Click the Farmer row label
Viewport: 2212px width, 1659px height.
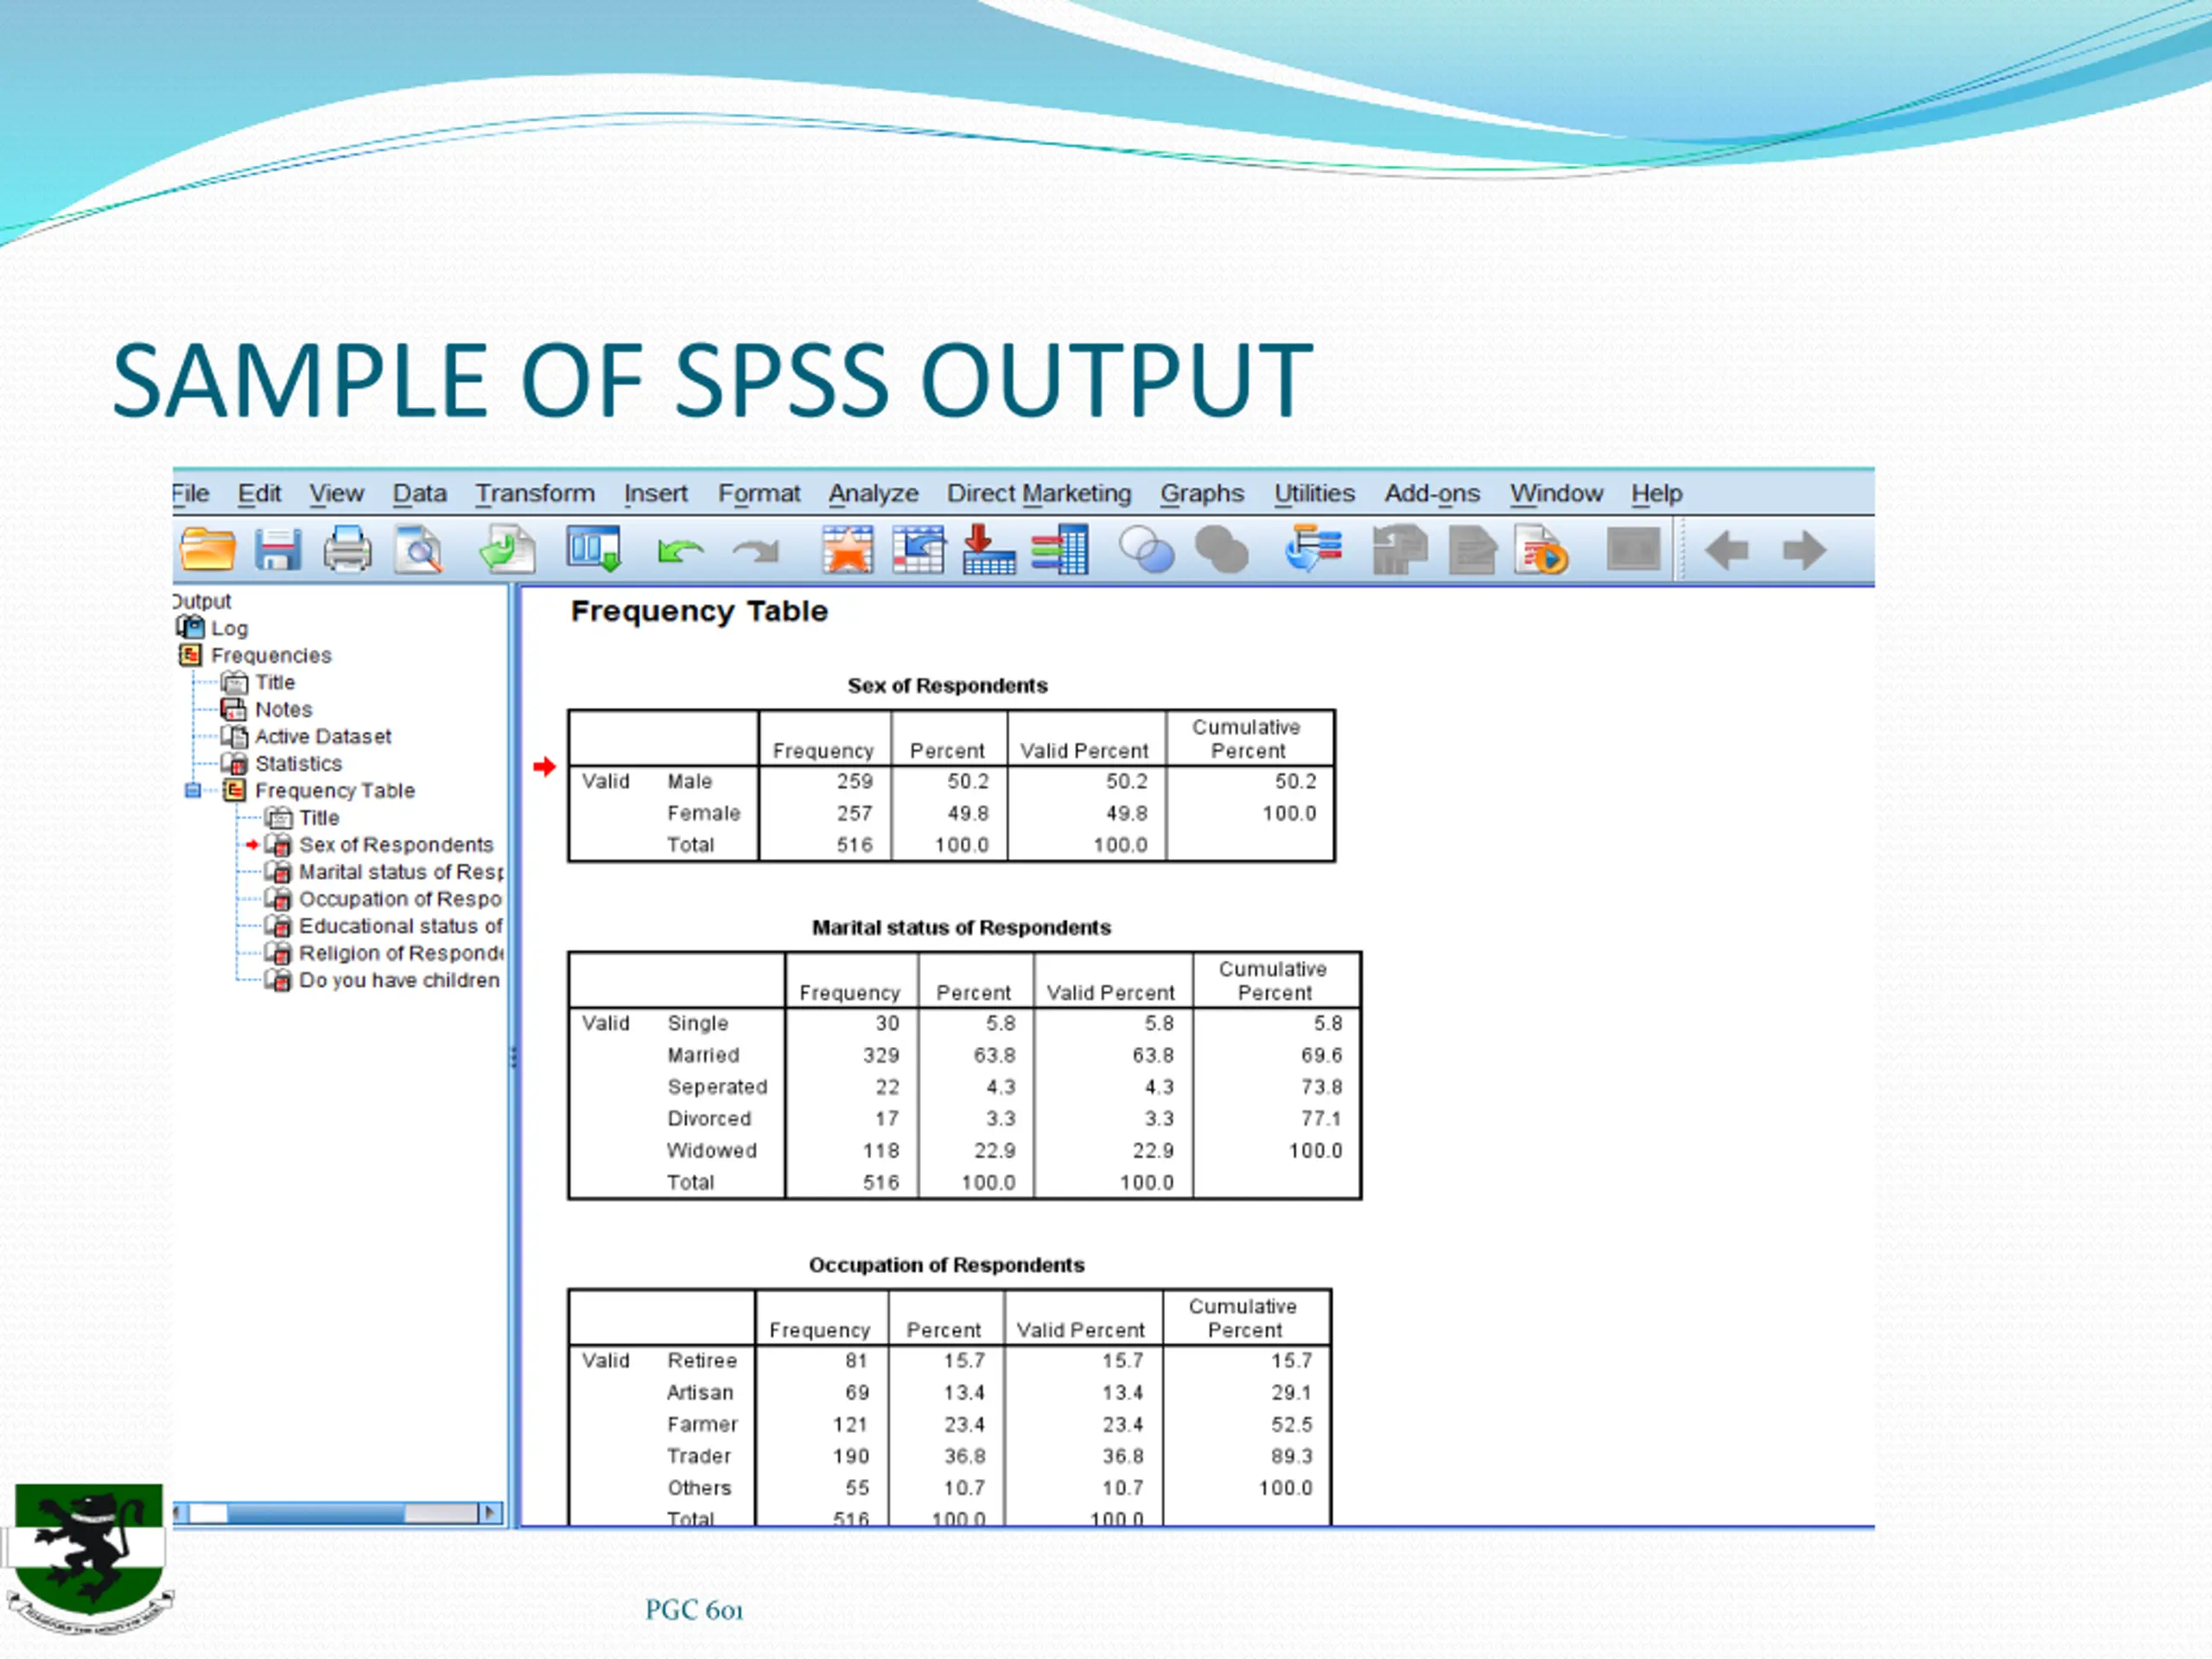[702, 1425]
